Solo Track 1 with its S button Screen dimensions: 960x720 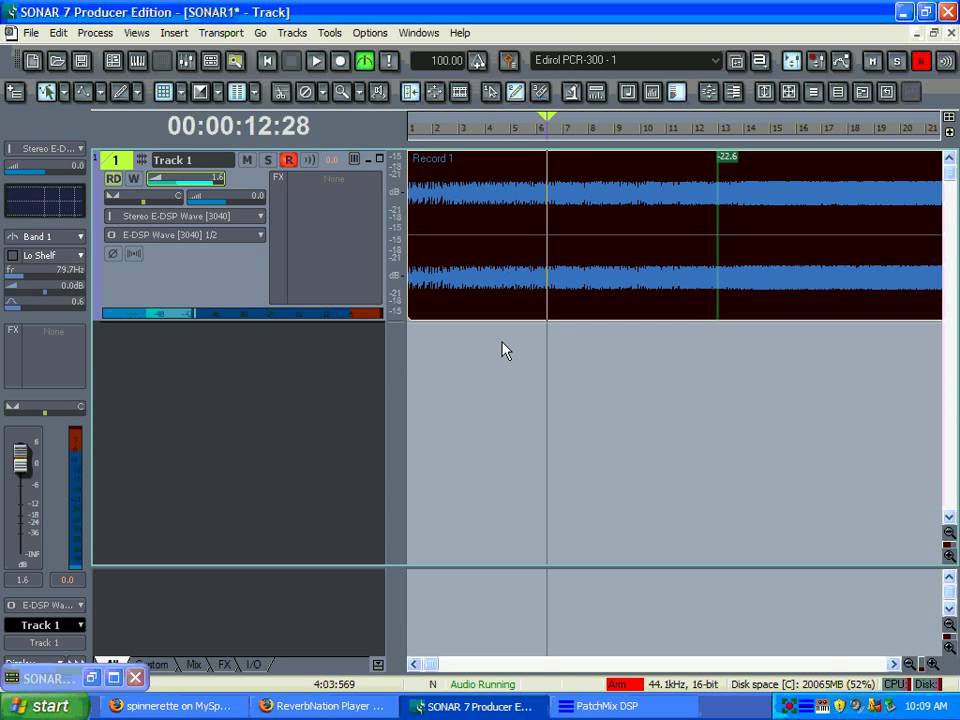[268, 160]
